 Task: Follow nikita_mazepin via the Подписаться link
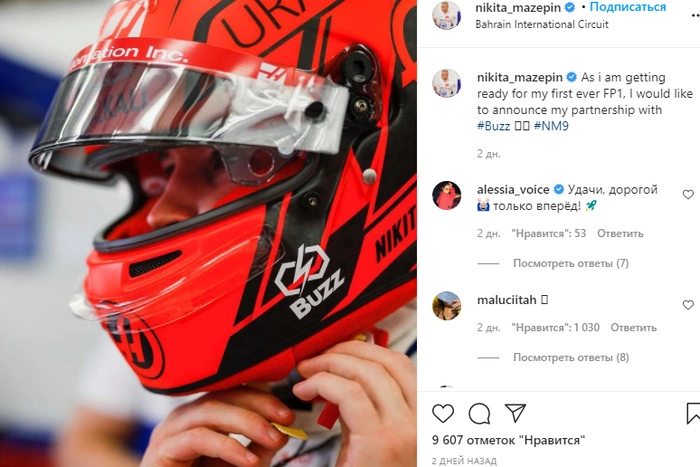tap(628, 7)
